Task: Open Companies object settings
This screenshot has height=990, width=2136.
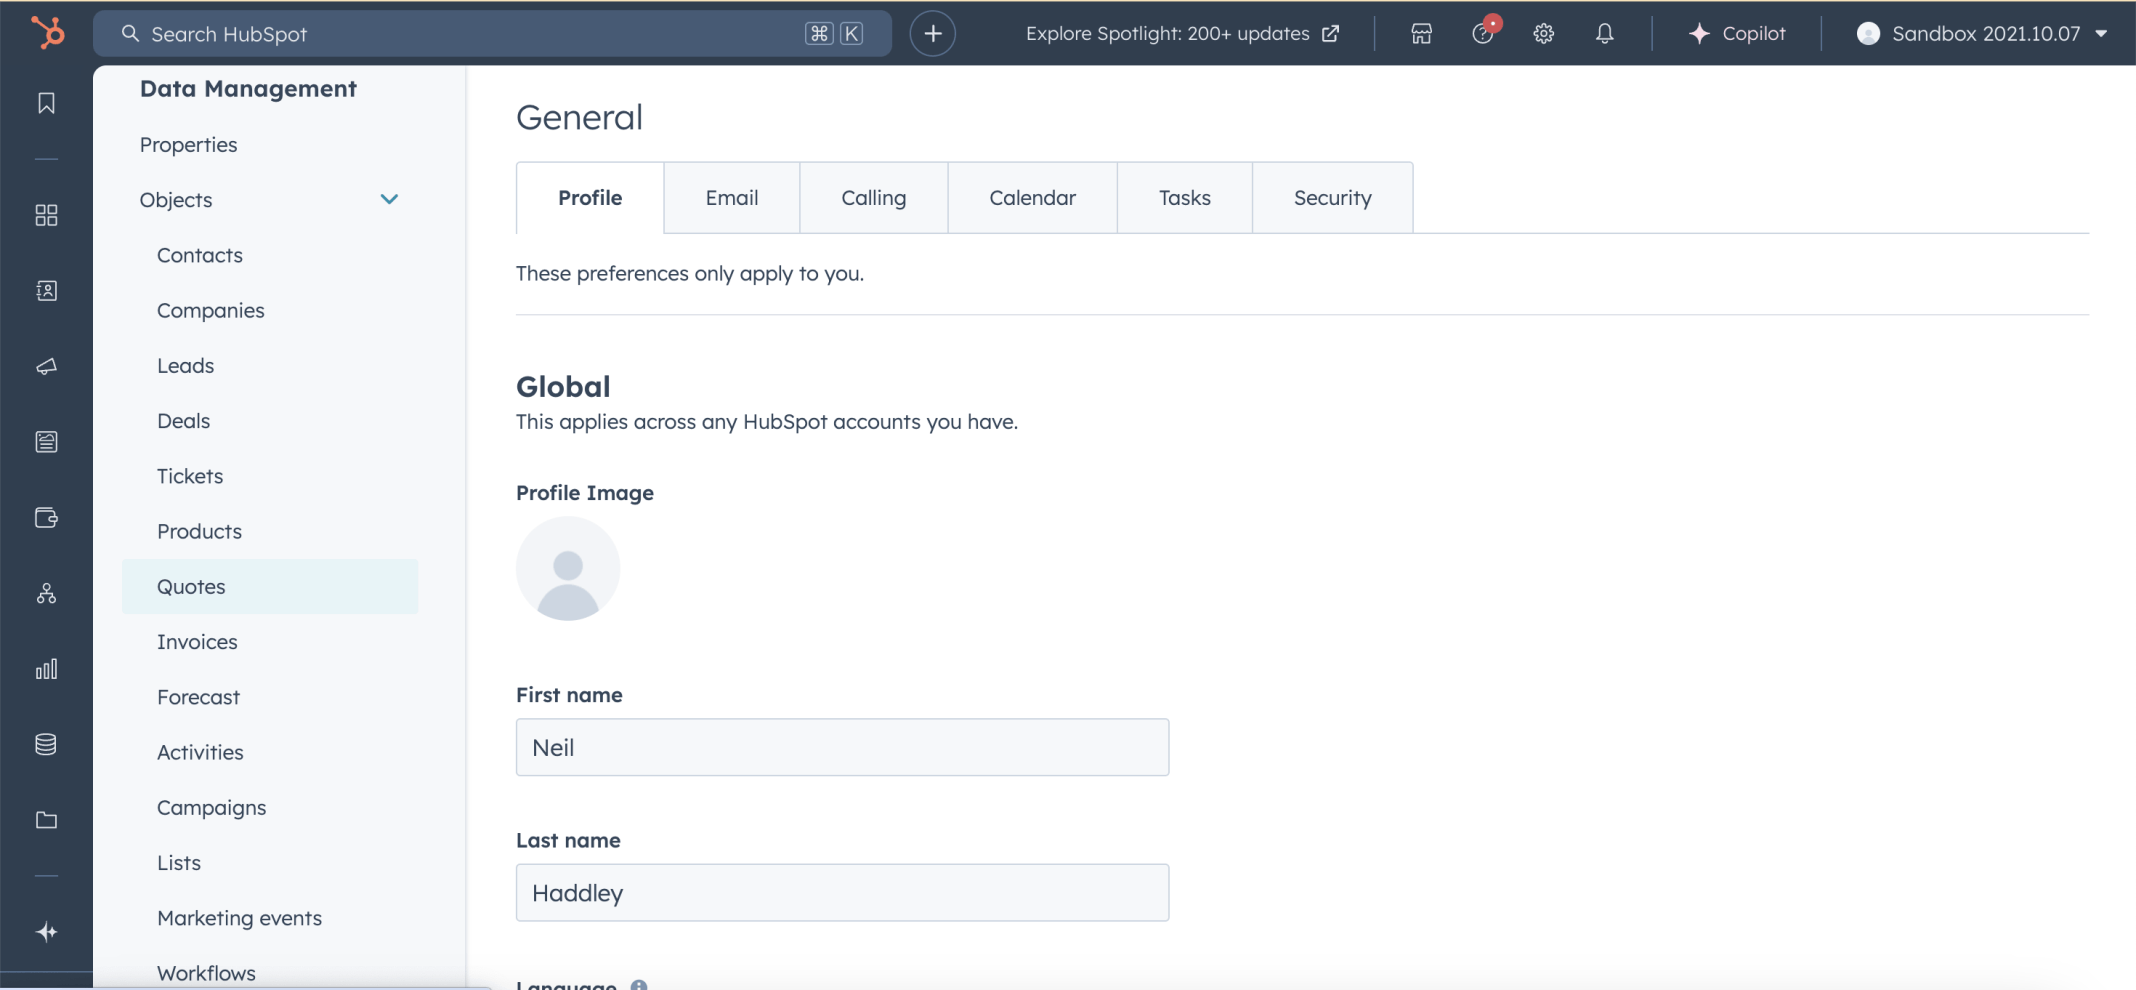Action: [x=210, y=310]
